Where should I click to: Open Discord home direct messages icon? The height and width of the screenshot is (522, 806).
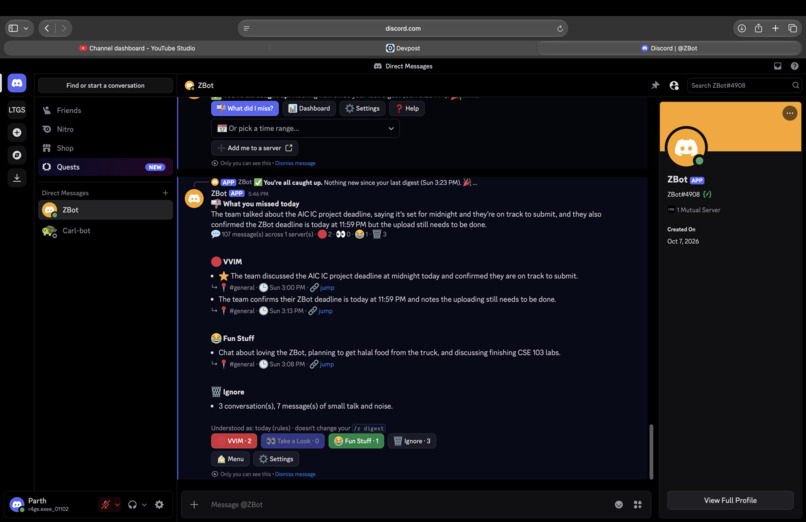(17, 83)
